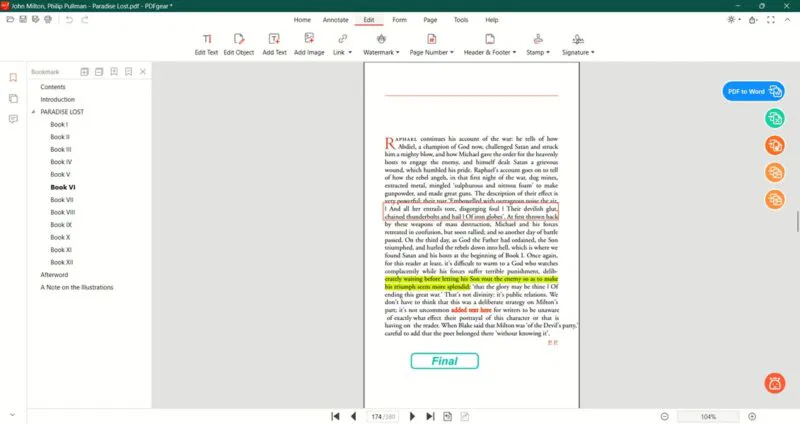The height and width of the screenshot is (424, 800).
Task: Choose the Add Image tool
Action: (309, 44)
